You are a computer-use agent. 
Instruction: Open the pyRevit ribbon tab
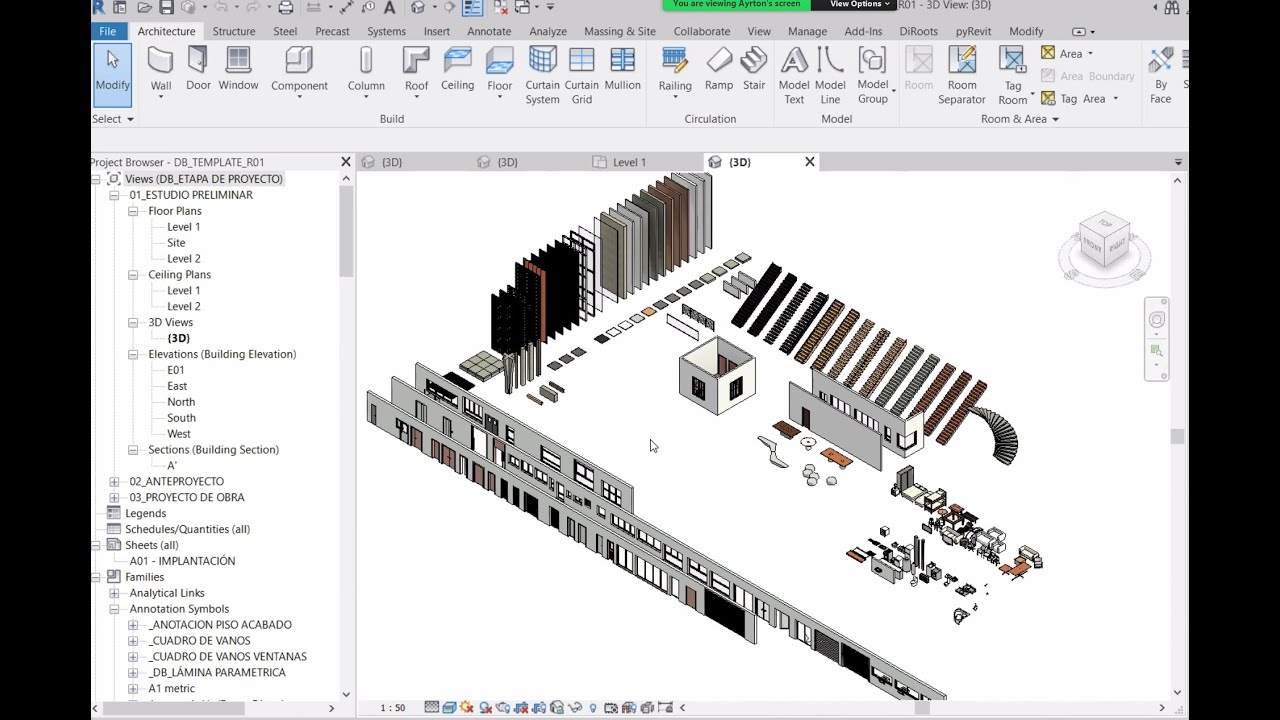(x=973, y=31)
